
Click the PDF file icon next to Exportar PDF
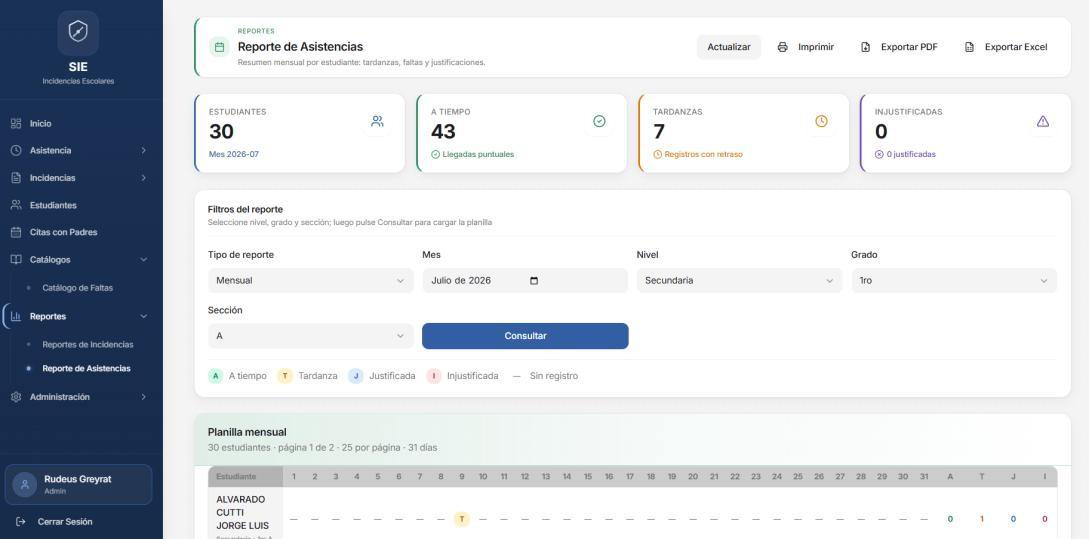pos(865,47)
